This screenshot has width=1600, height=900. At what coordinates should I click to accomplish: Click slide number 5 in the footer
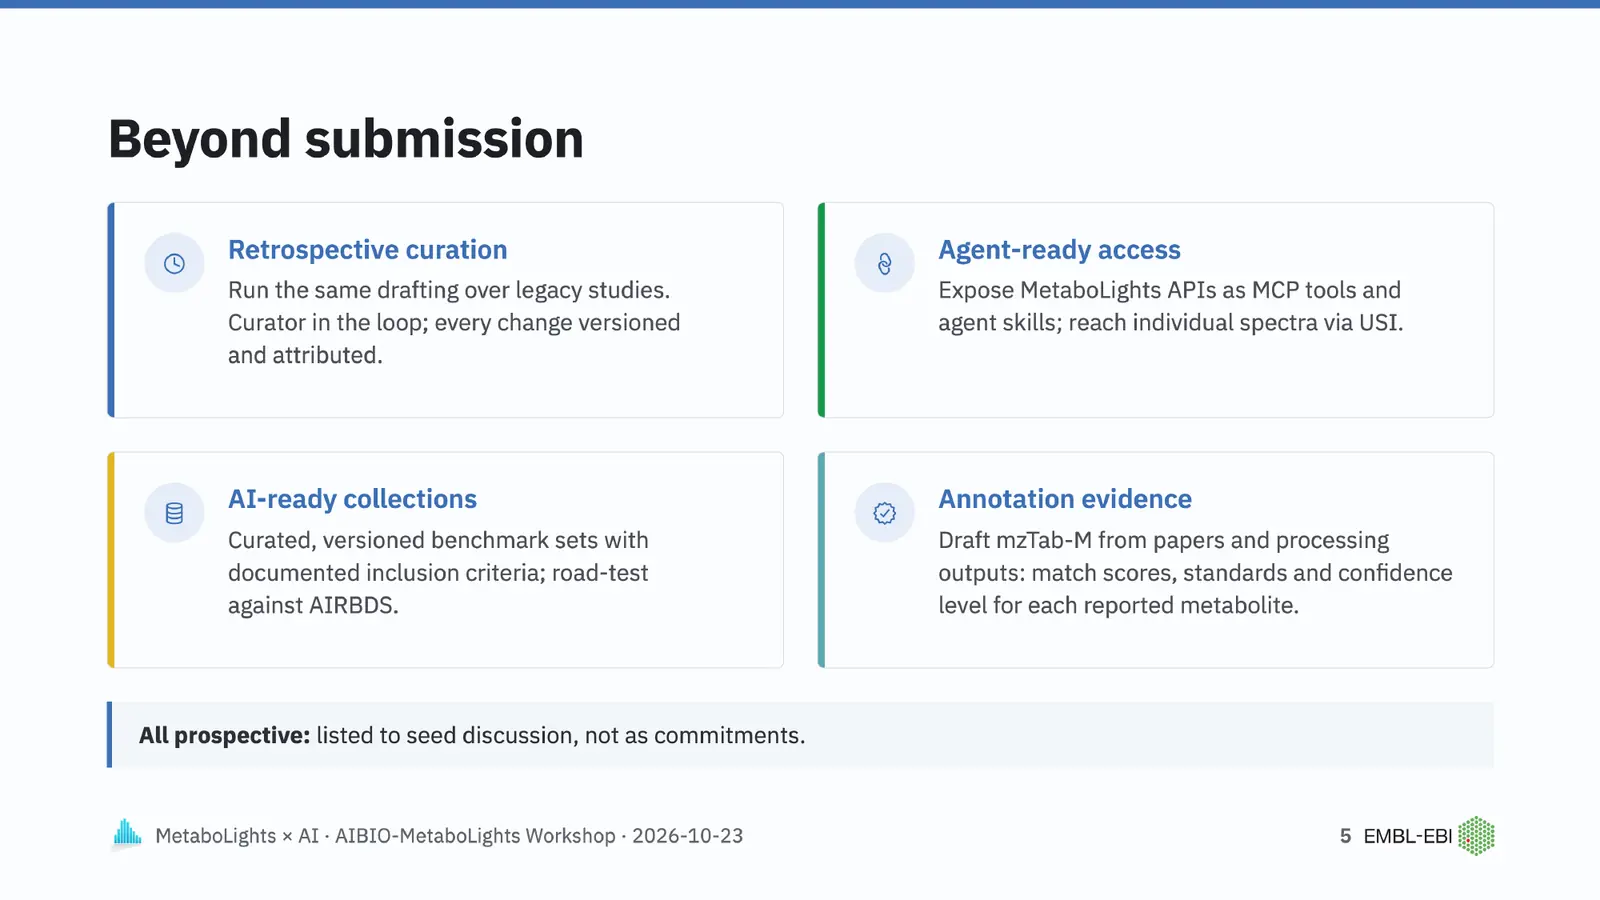(1345, 836)
